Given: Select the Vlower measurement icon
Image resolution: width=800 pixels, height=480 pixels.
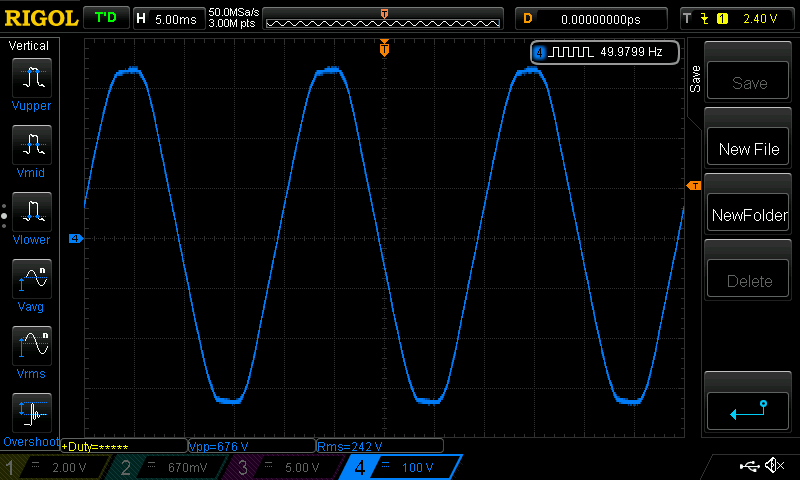Looking at the screenshot, I should [x=33, y=211].
